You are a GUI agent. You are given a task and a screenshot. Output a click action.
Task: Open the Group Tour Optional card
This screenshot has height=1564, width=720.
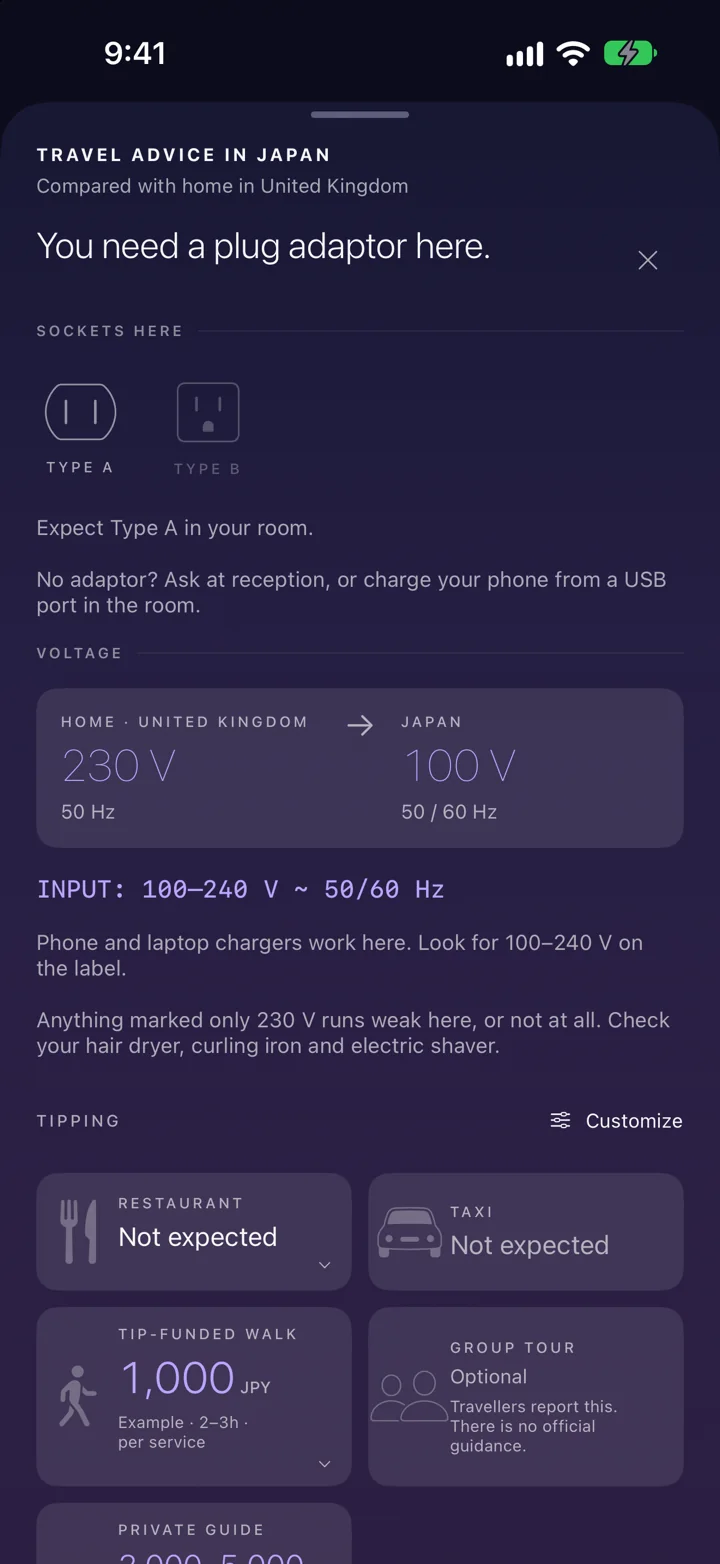pos(526,1396)
